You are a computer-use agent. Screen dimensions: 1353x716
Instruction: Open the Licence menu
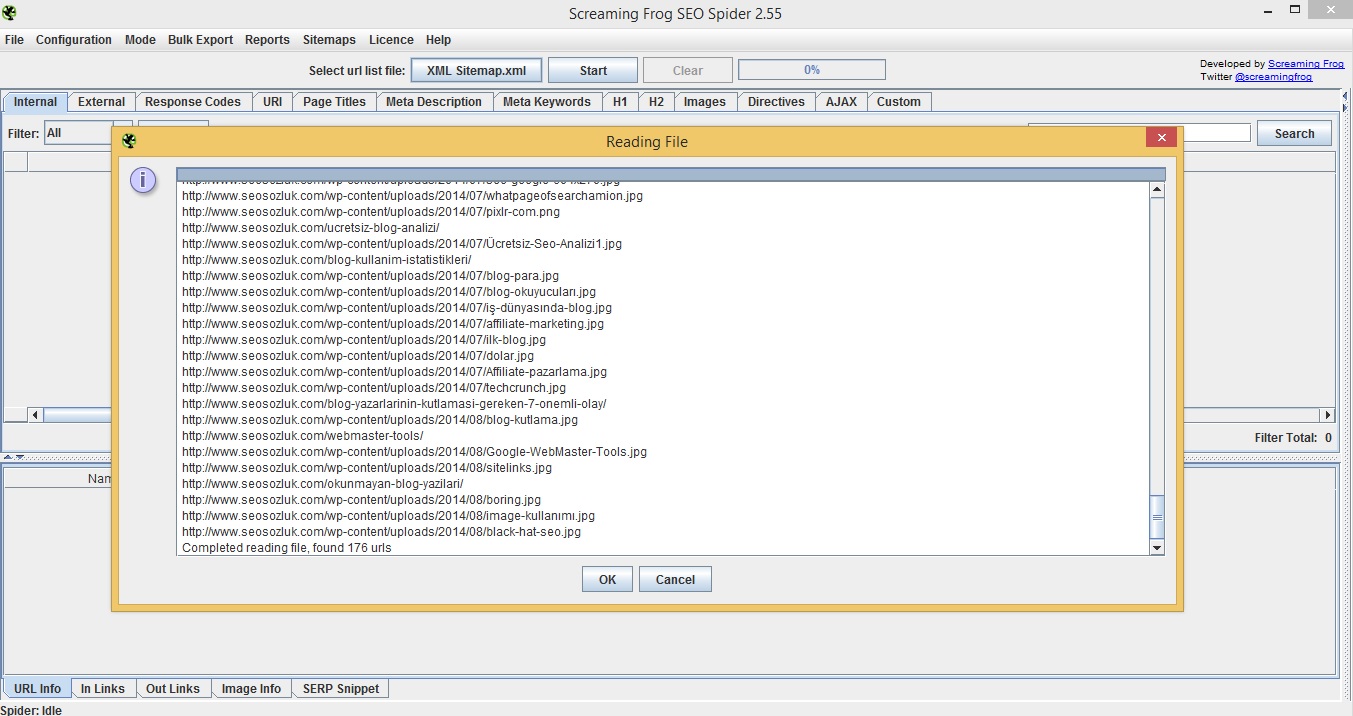391,40
